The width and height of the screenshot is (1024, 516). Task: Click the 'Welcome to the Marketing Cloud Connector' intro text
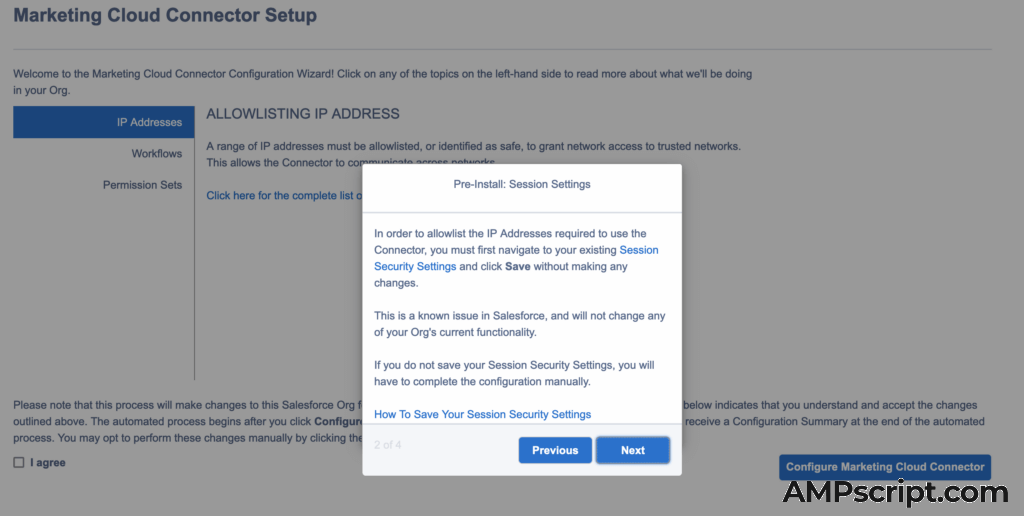[x=380, y=74]
